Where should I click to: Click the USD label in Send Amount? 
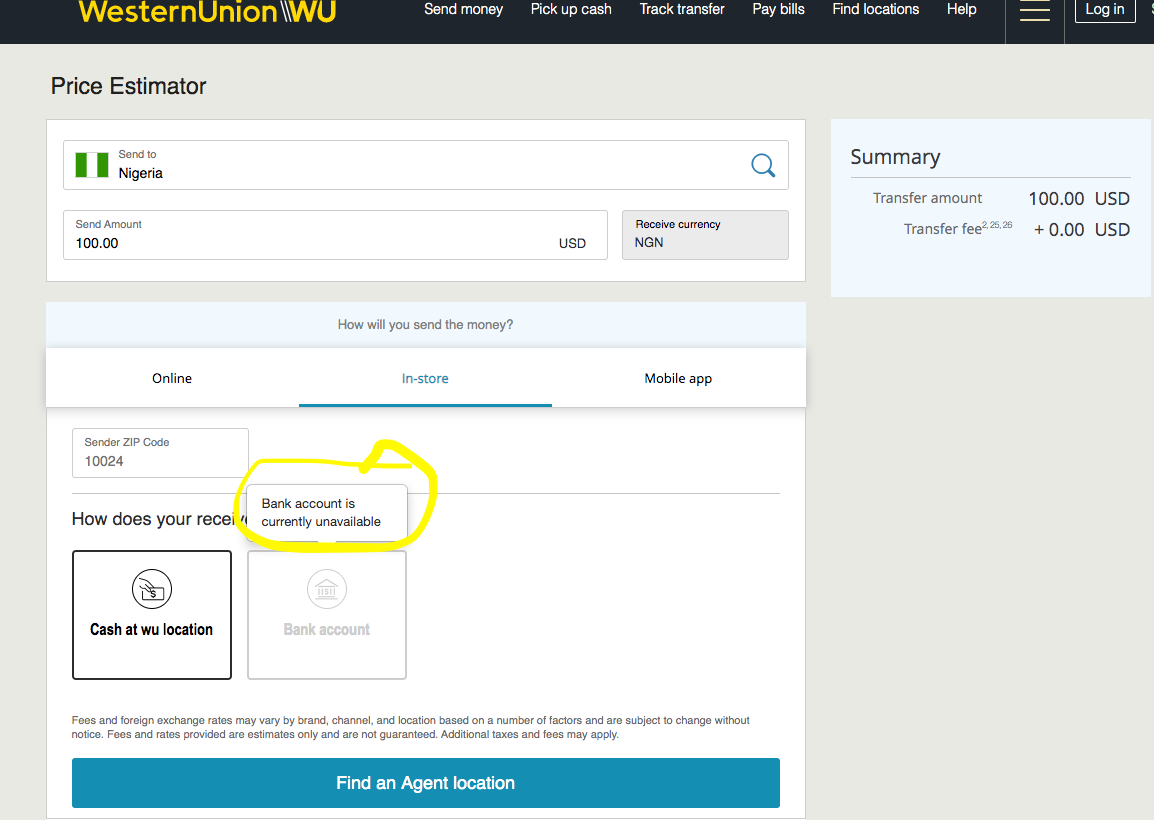[x=572, y=244]
